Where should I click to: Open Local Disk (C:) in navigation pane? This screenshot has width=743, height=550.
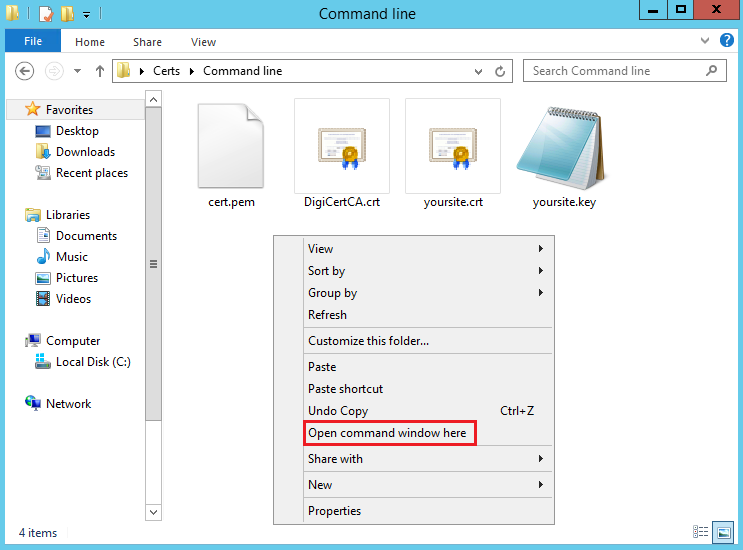(92, 362)
